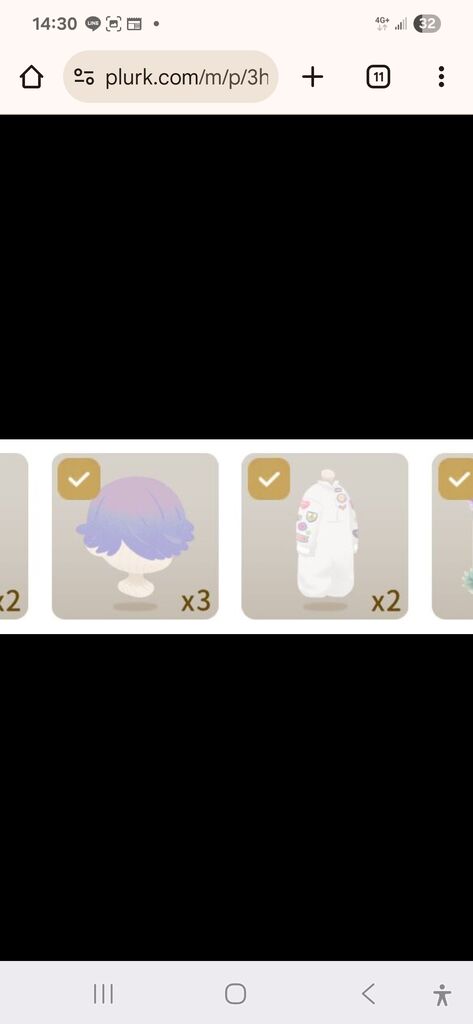Uncheck the purple hair item checkbox
Image resolution: width=473 pixels, height=1024 pixels.
click(79, 479)
